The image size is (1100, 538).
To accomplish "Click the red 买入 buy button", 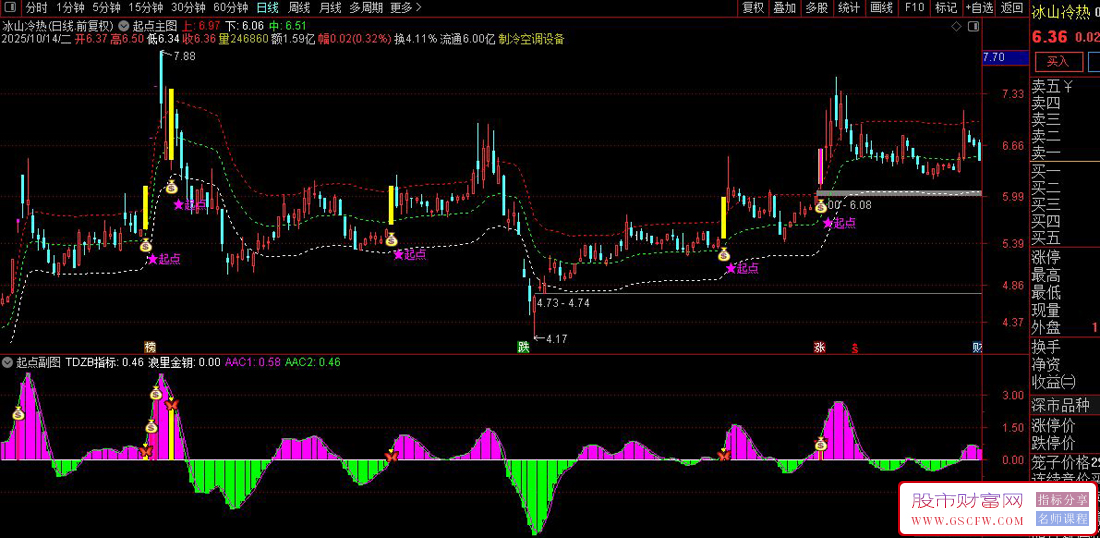I will pyautogui.click(x=1057, y=62).
